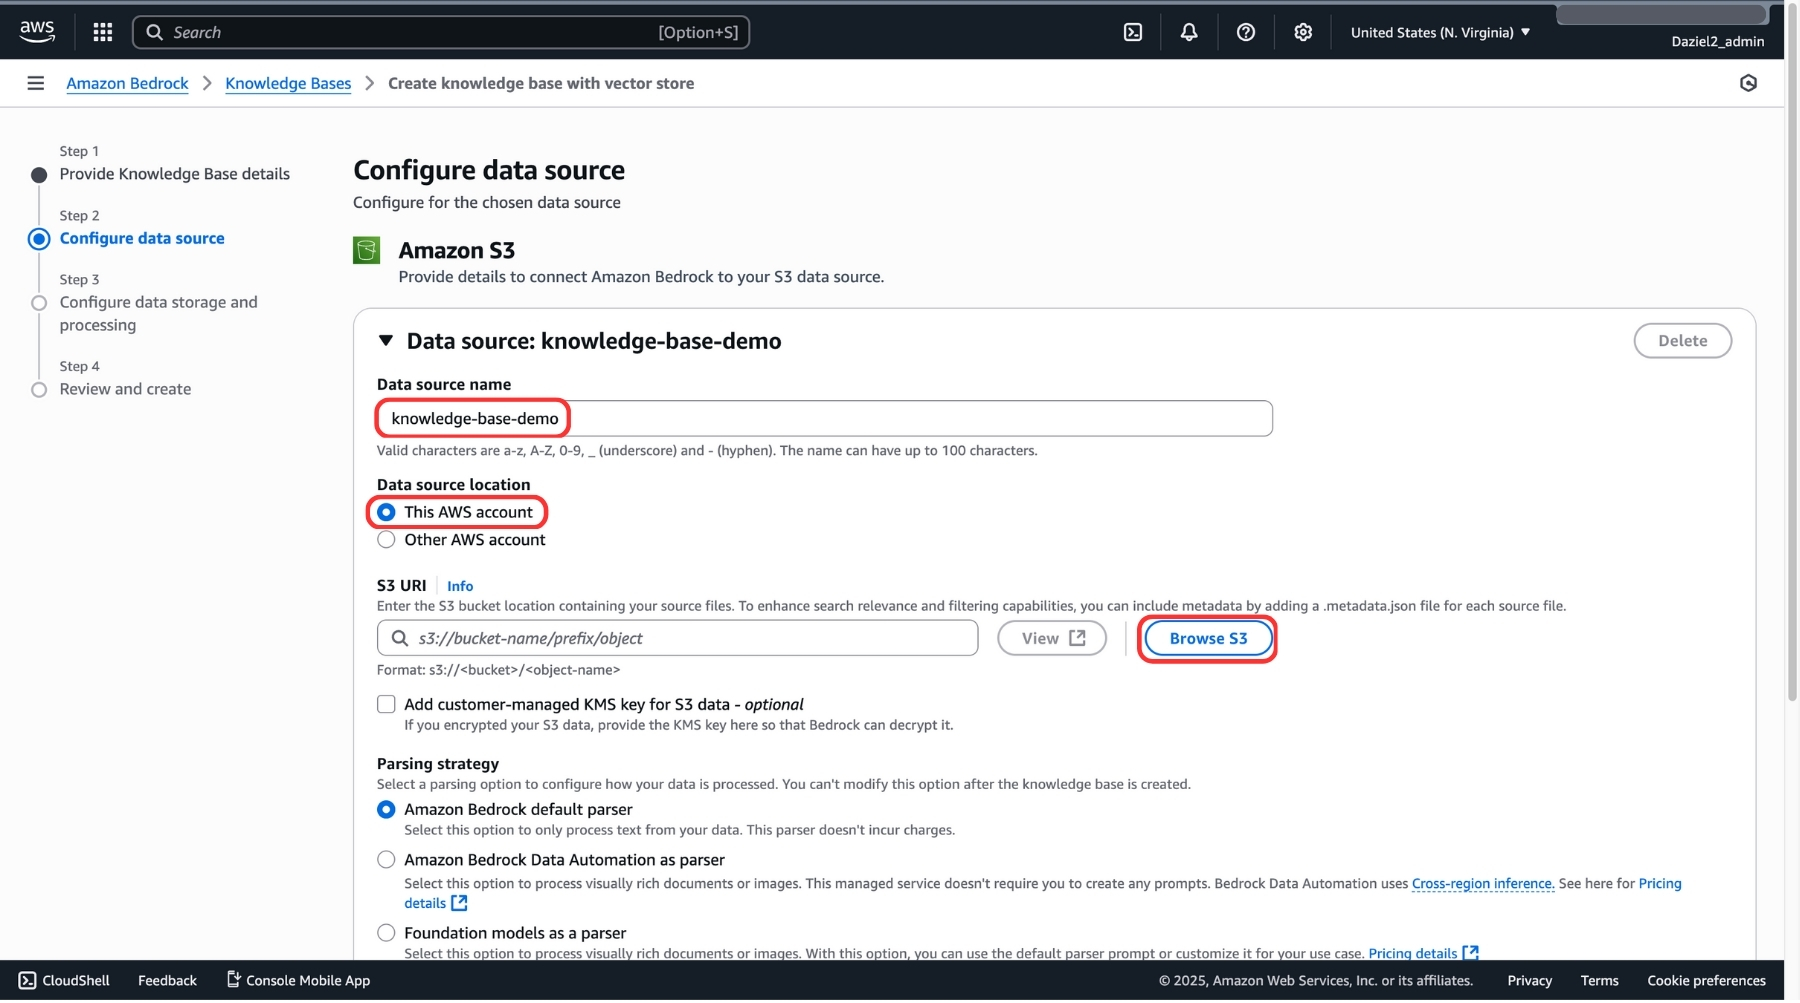Select the Other AWS account radio button
The image size is (1800, 1003).
point(386,540)
